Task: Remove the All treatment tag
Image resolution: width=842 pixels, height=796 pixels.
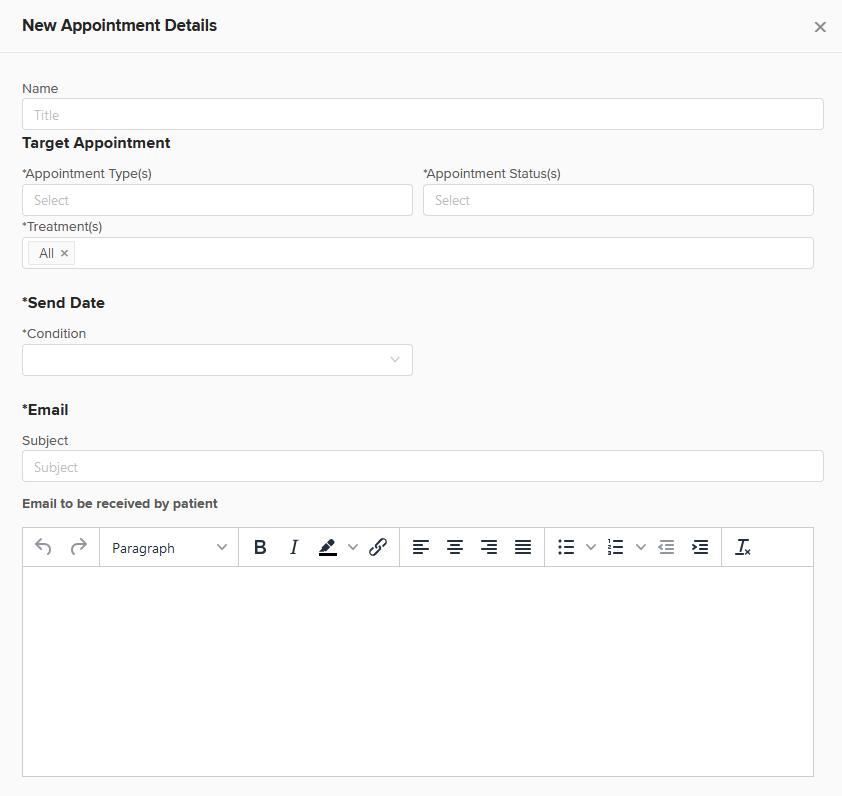Action: coord(64,253)
